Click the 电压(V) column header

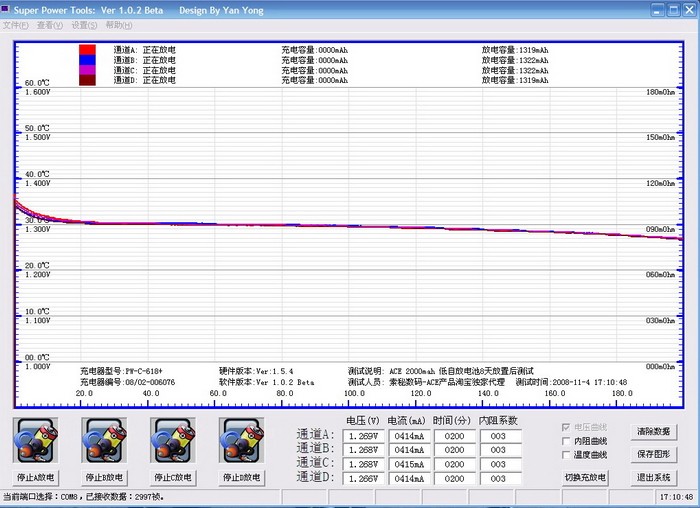click(x=363, y=421)
